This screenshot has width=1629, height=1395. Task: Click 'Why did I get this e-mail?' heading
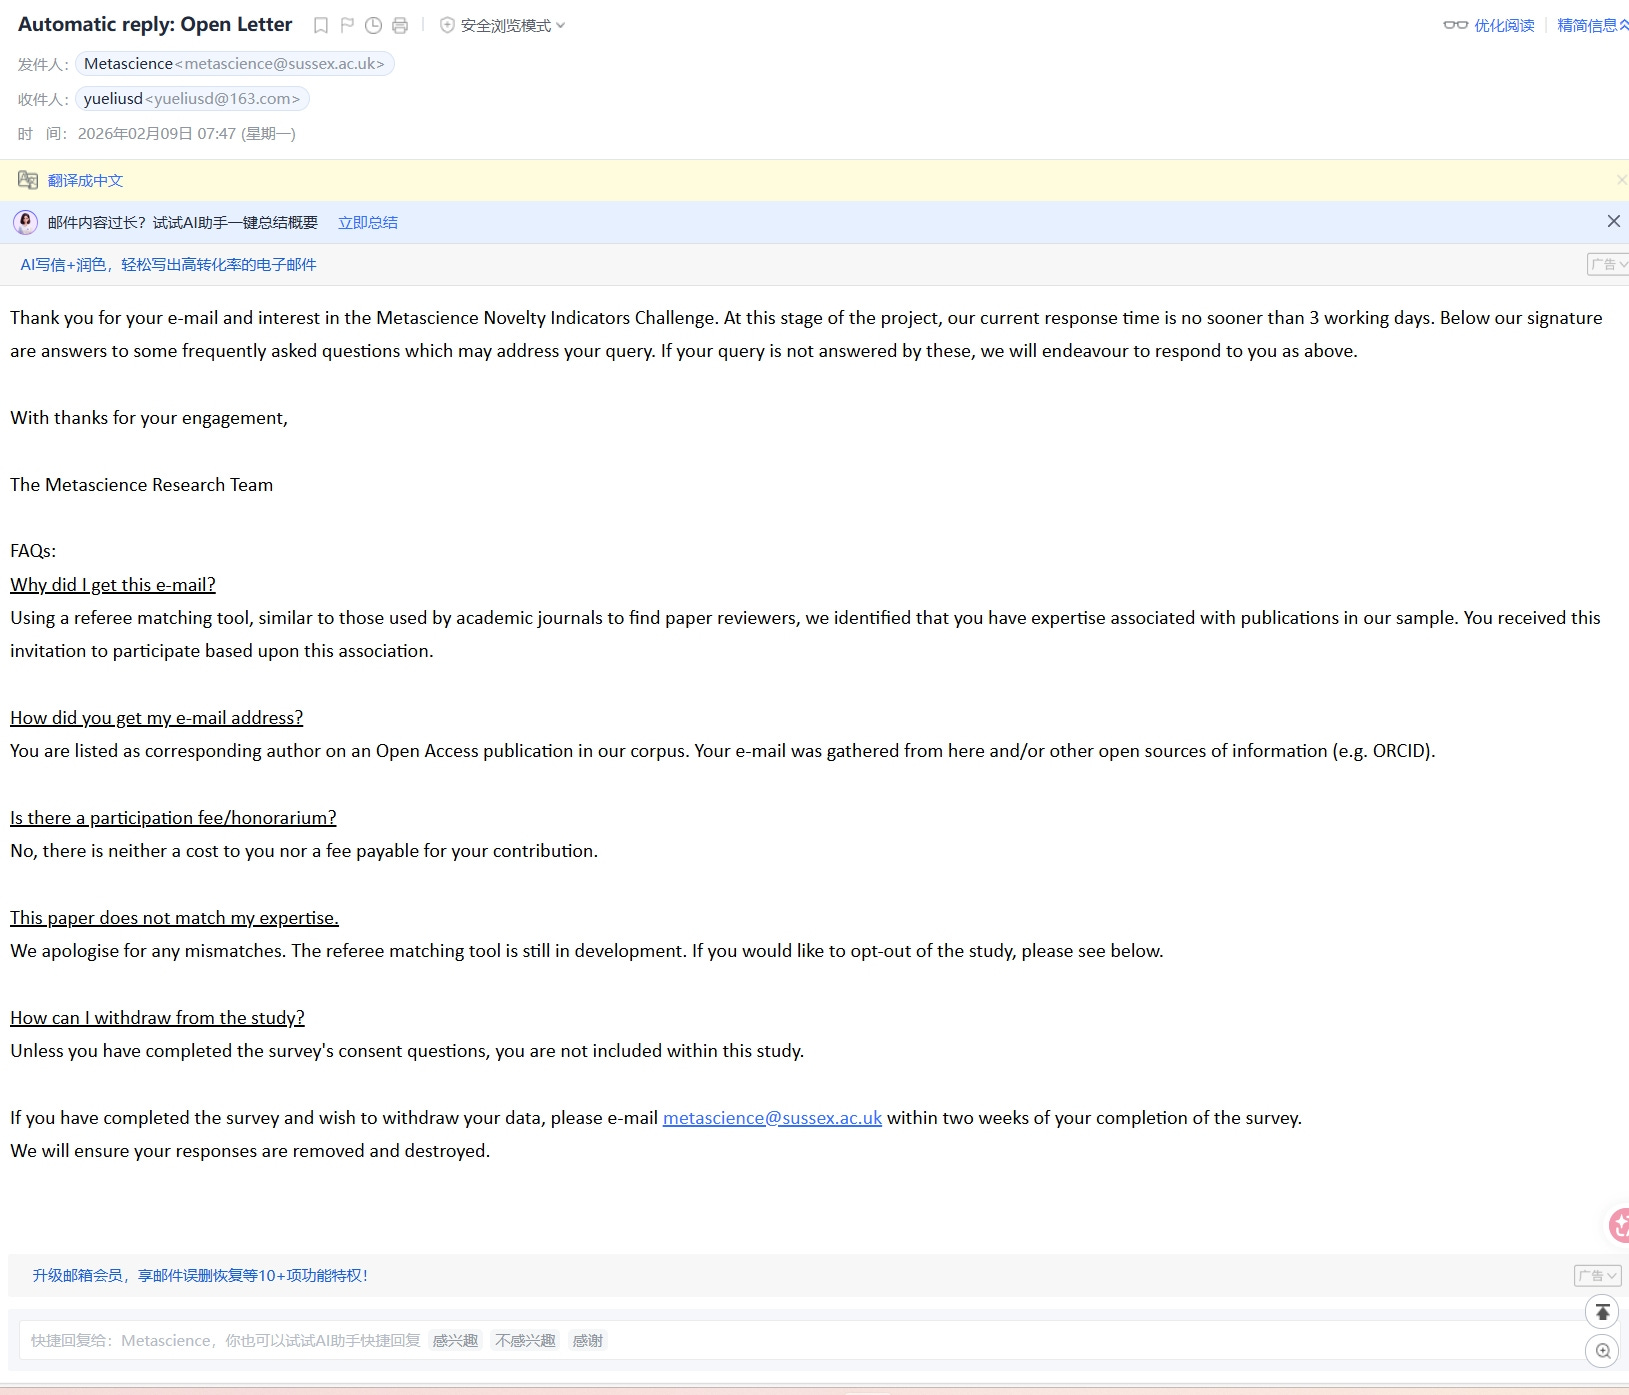(113, 585)
